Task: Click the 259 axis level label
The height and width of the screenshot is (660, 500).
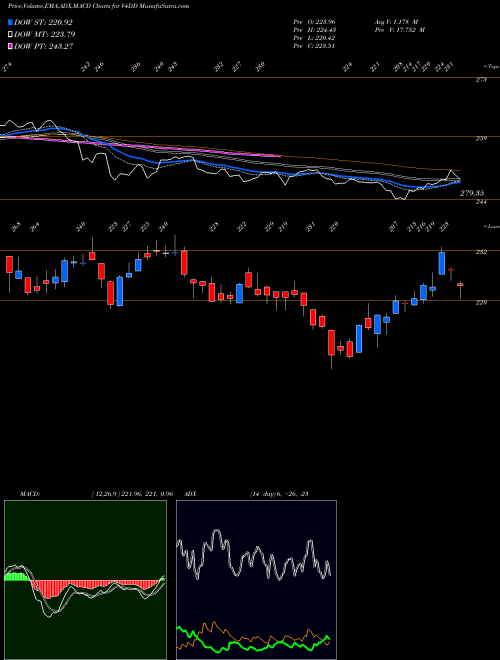Action: [x=481, y=138]
